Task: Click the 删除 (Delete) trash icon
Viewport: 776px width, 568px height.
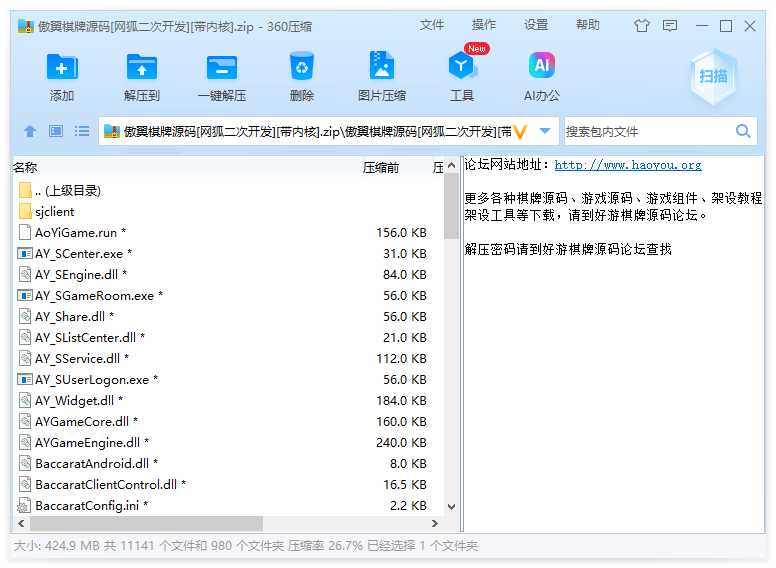Action: coord(301,66)
